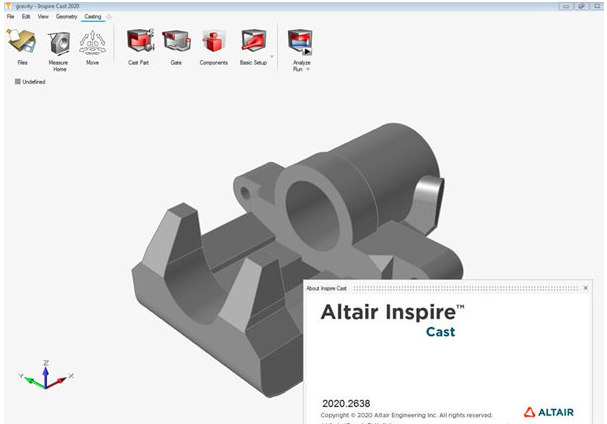The image size is (607, 424).
Task: Click the Altair Engineering copyright line
Action: coord(406,415)
